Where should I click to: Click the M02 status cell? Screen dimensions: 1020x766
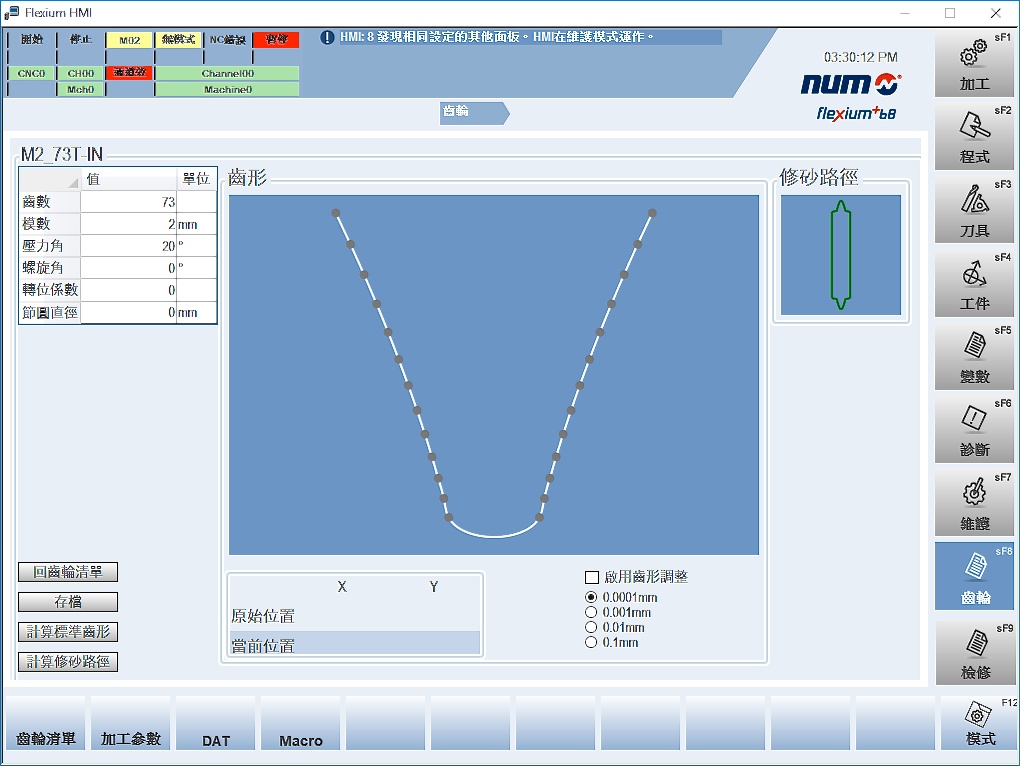click(129, 40)
